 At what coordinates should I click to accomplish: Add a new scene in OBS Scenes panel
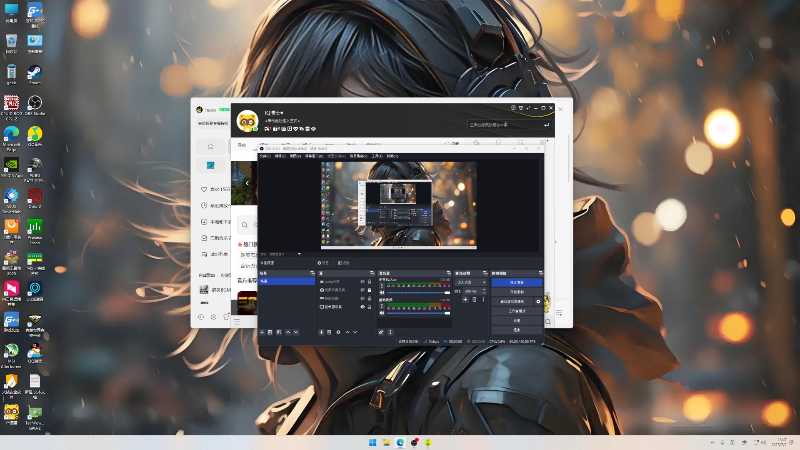[262, 332]
